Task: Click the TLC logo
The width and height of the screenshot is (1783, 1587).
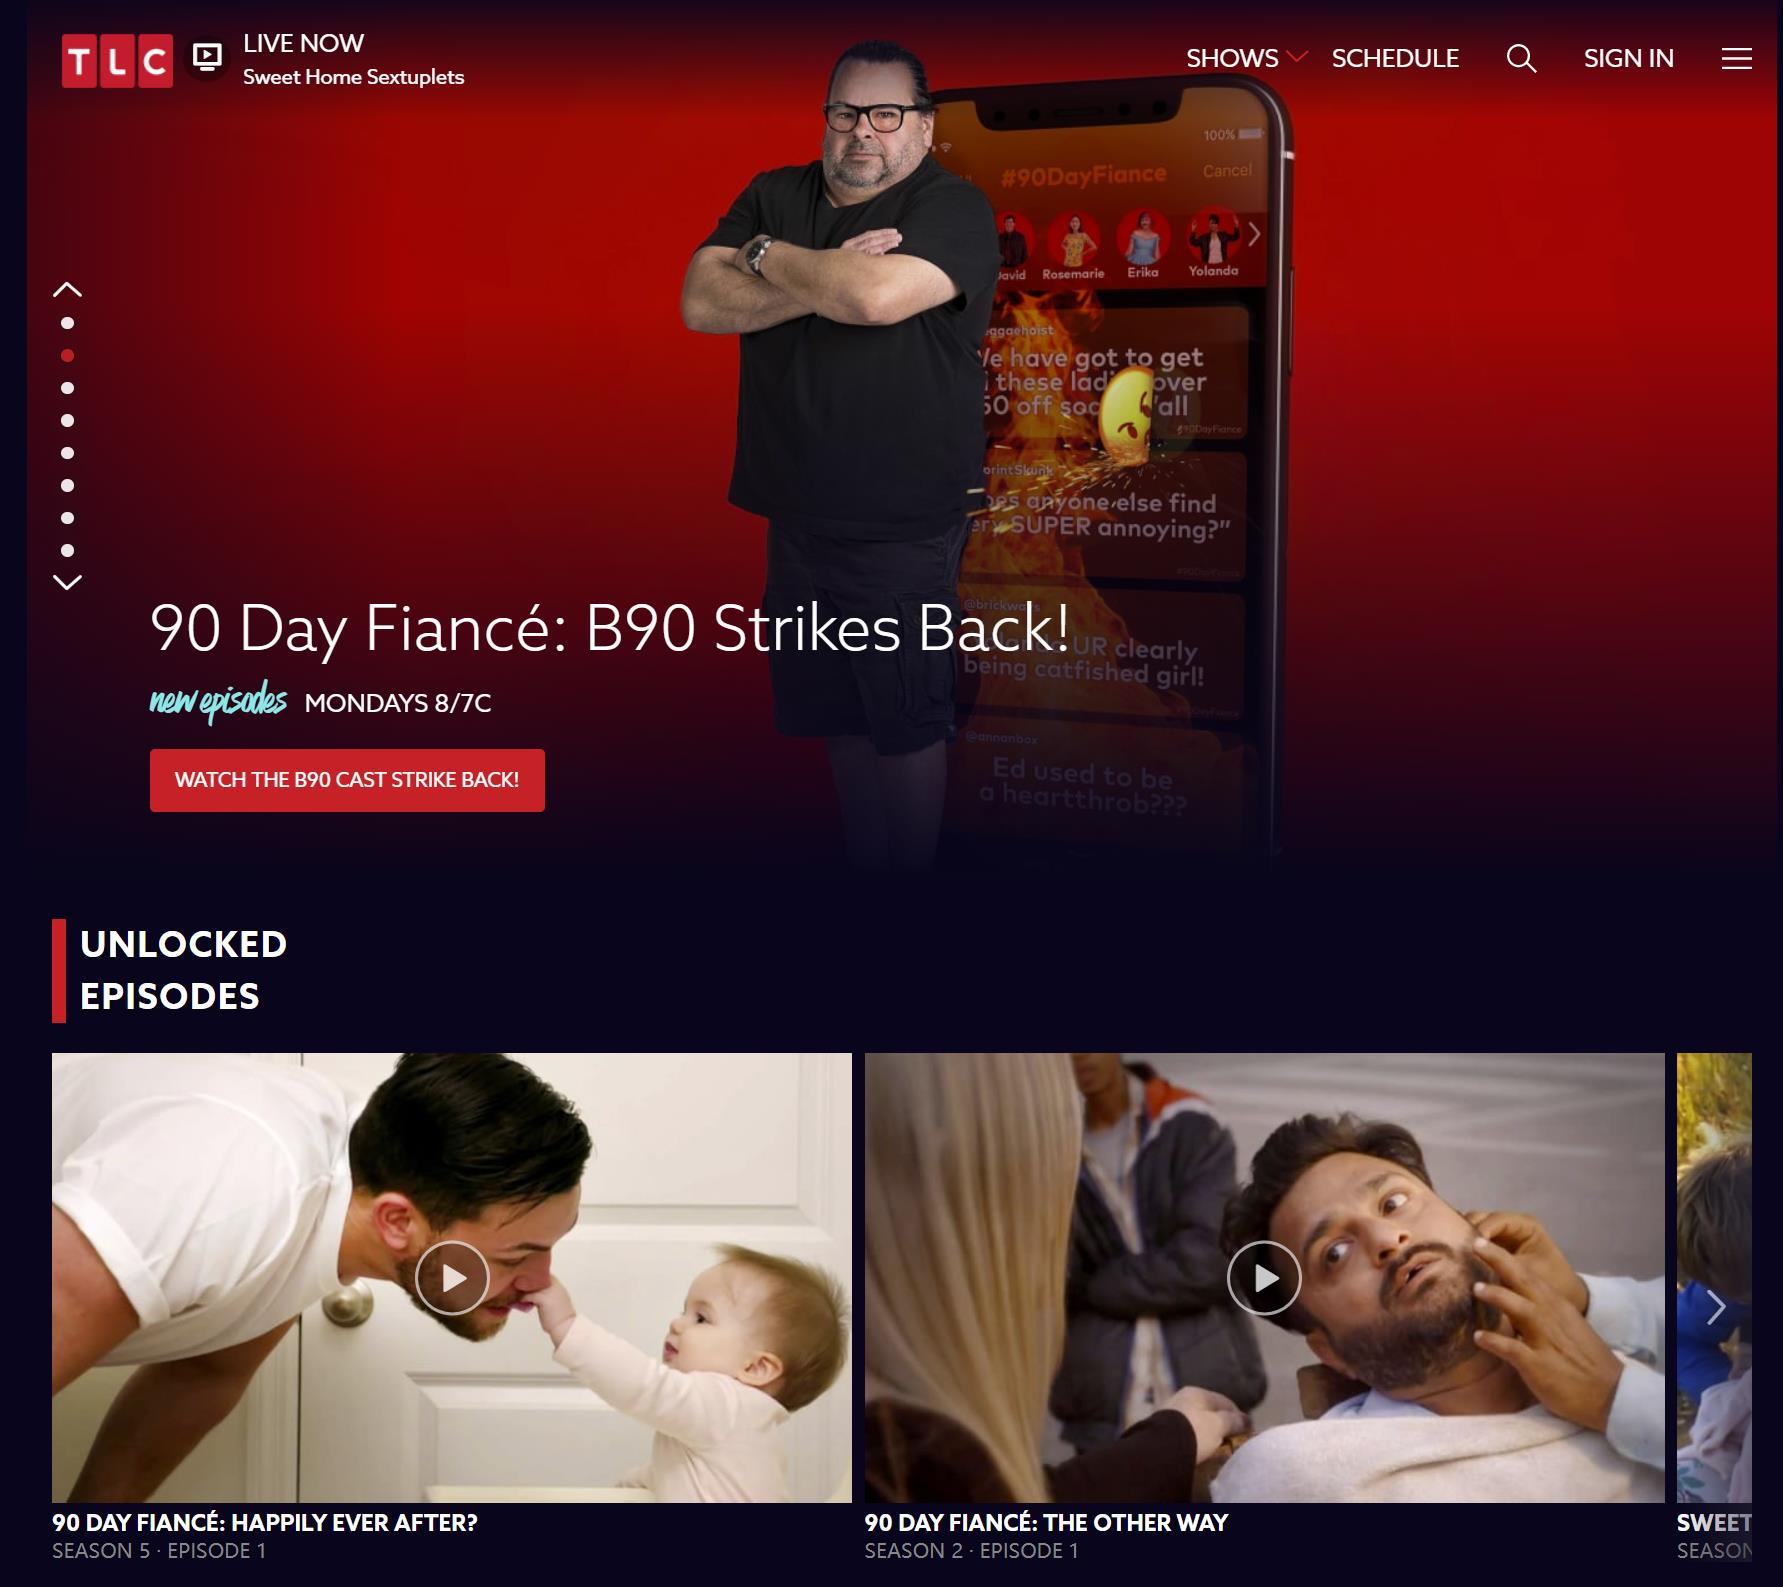Action: (116, 61)
